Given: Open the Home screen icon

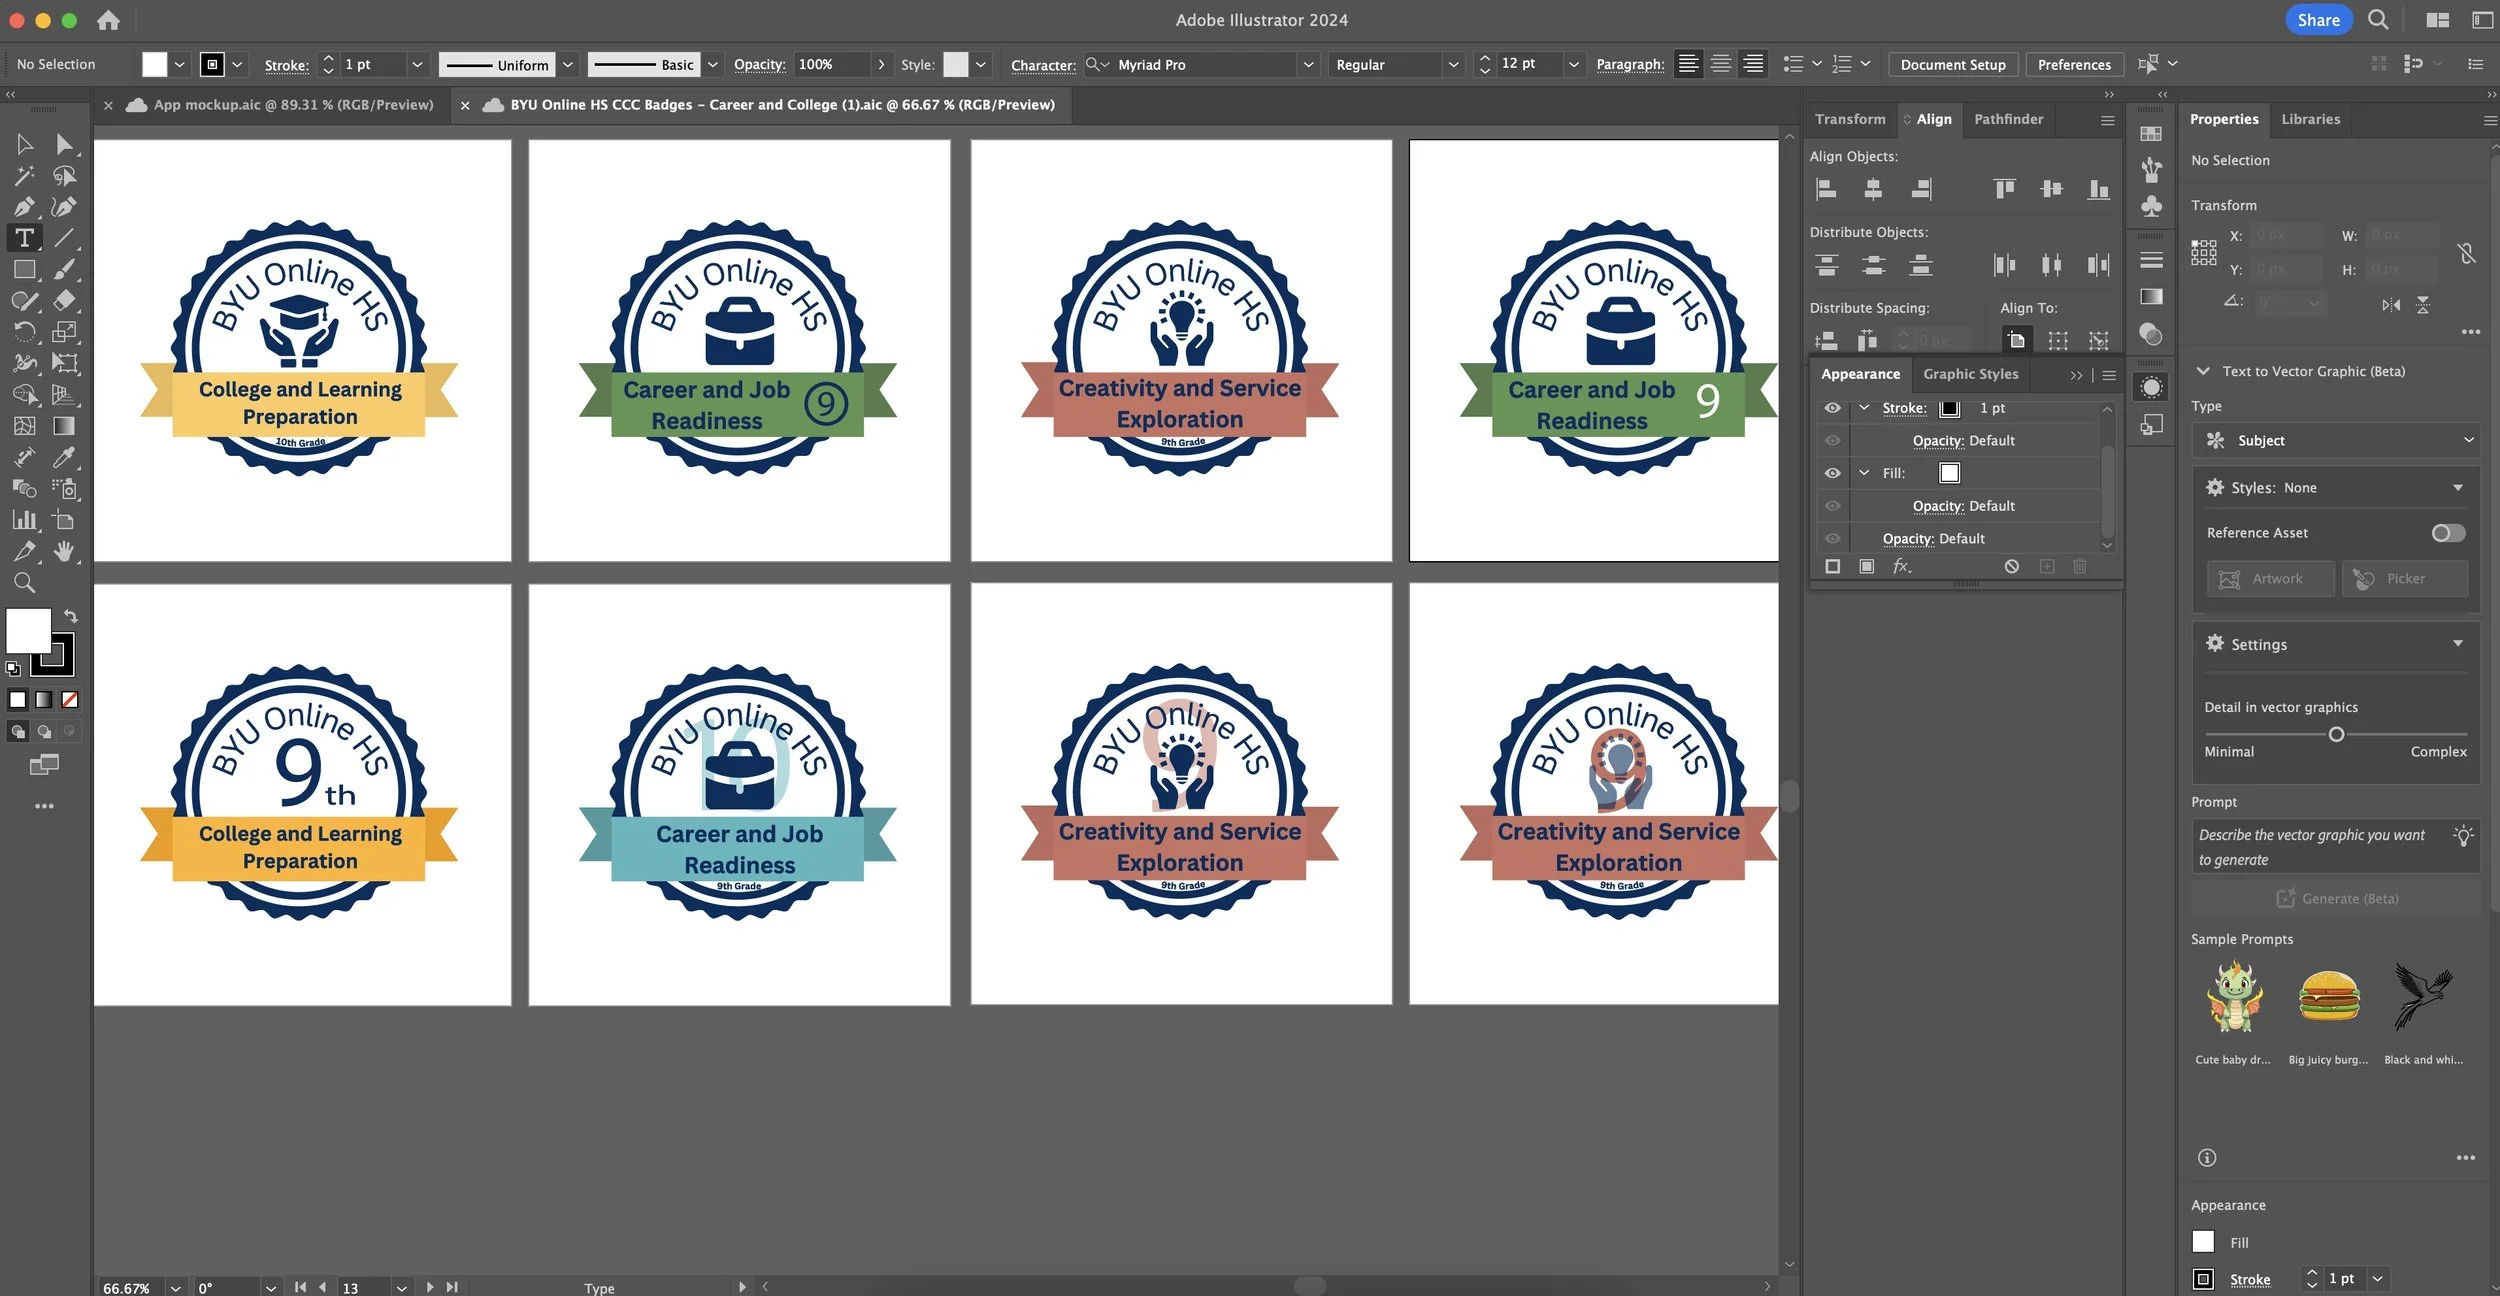Looking at the screenshot, I should 108,20.
